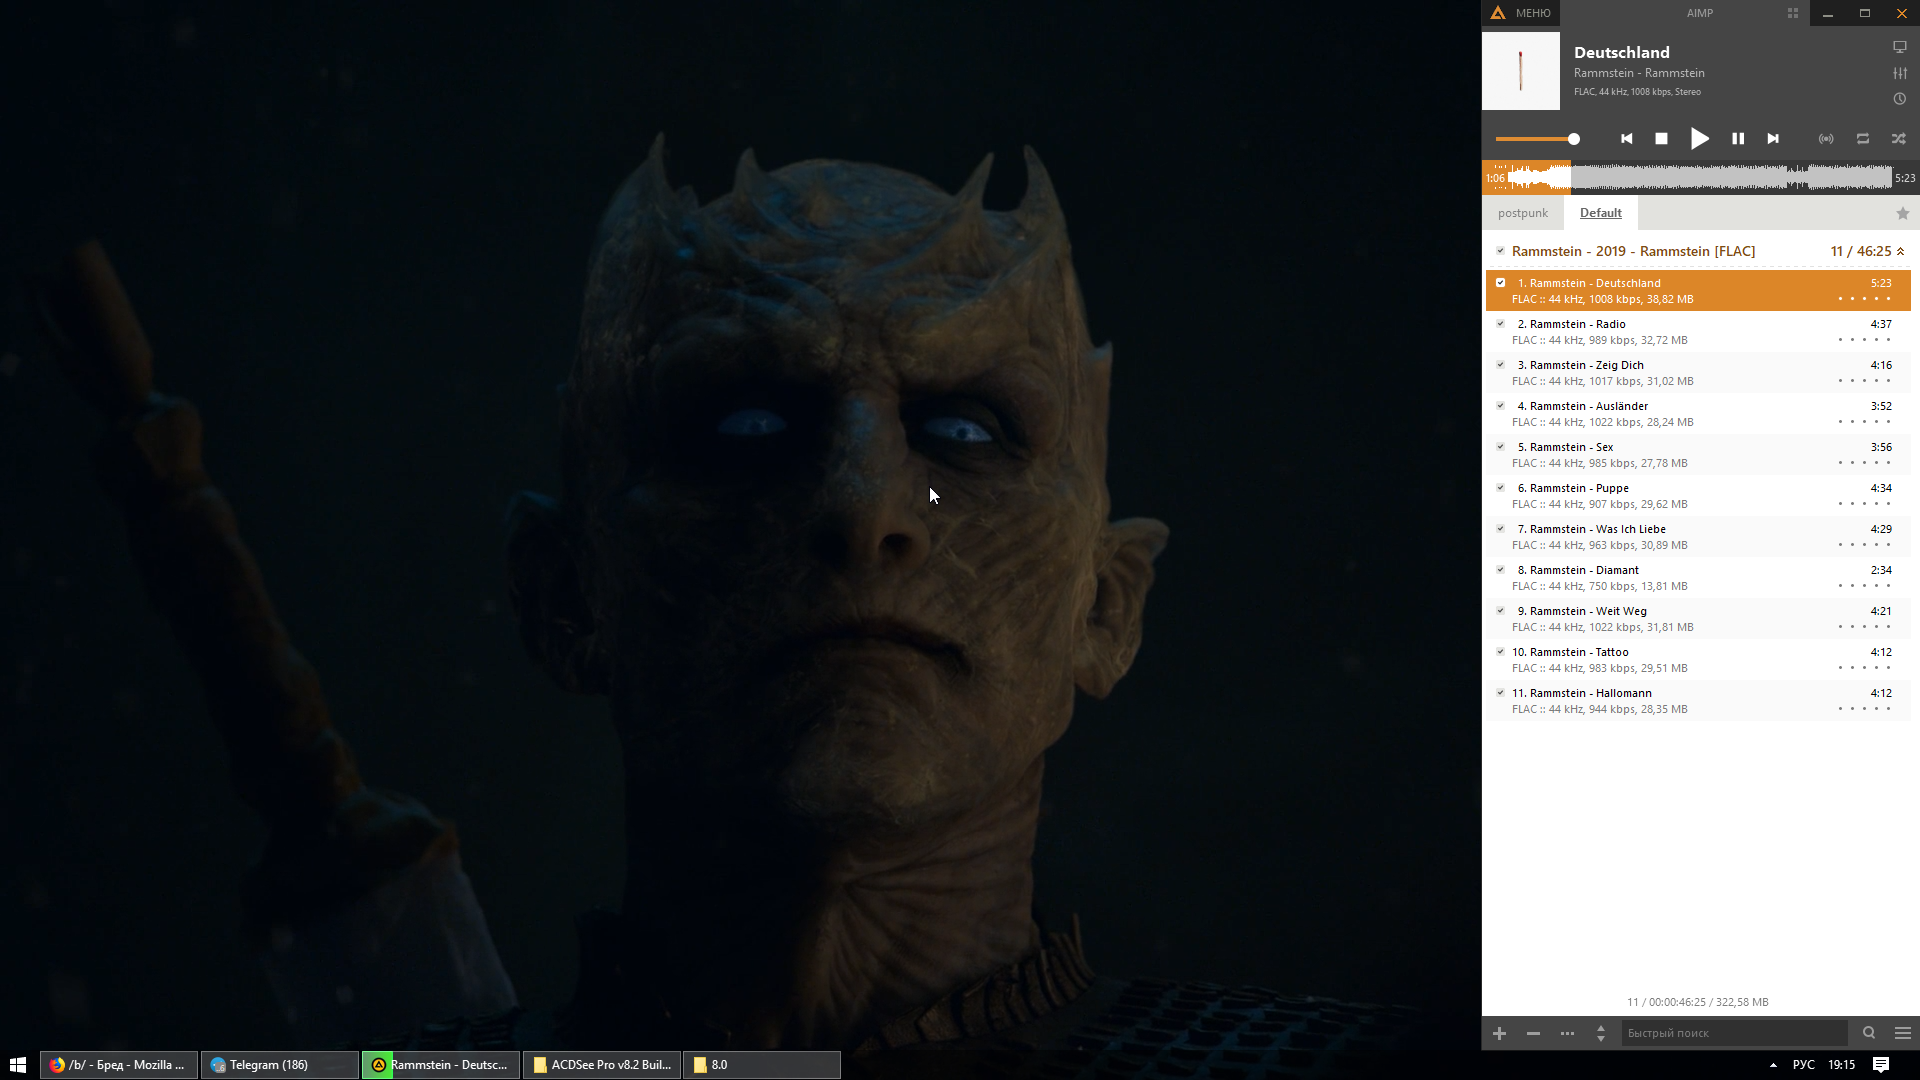Select track 9 Rammstein - Weit Weg
This screenshot has height=1080, width=1920.
pyautogui.click(x=1698, y=619)
